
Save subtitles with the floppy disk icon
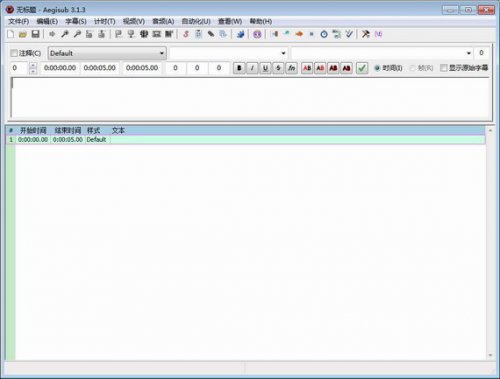tap(35, 34)
